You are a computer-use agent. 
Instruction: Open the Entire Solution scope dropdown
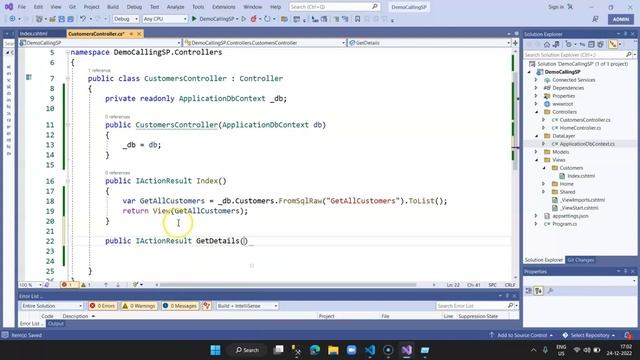[52, 306]
